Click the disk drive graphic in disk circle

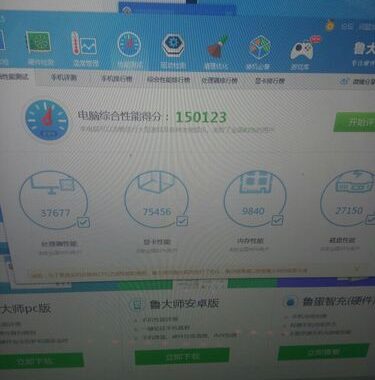(353, 182)
